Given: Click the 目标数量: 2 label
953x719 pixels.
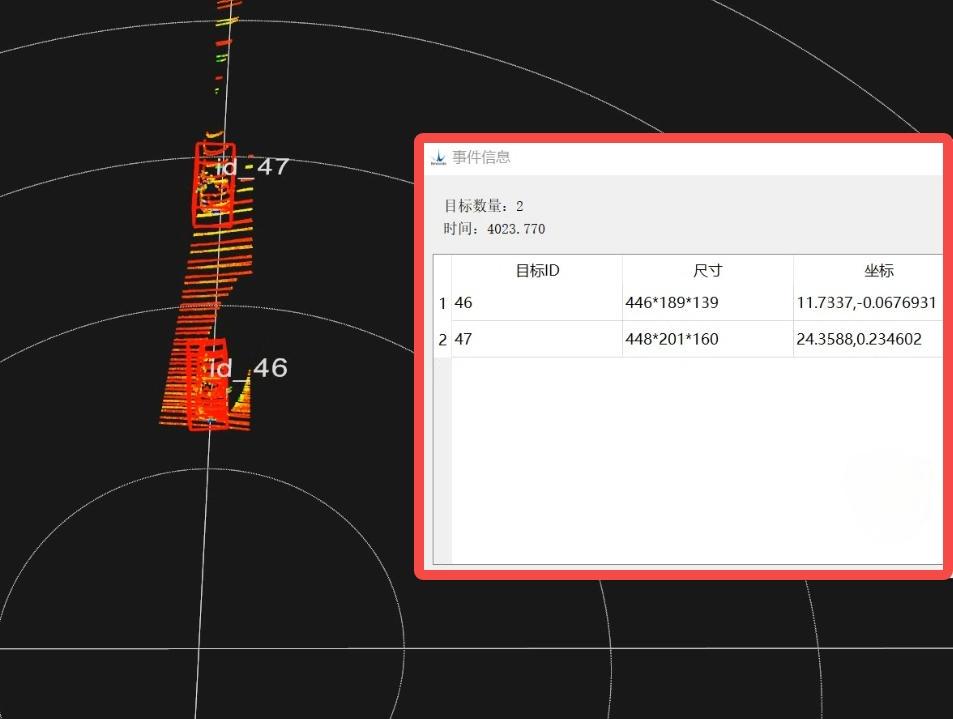Looking at the screenshot, I should tap(484, 206).
